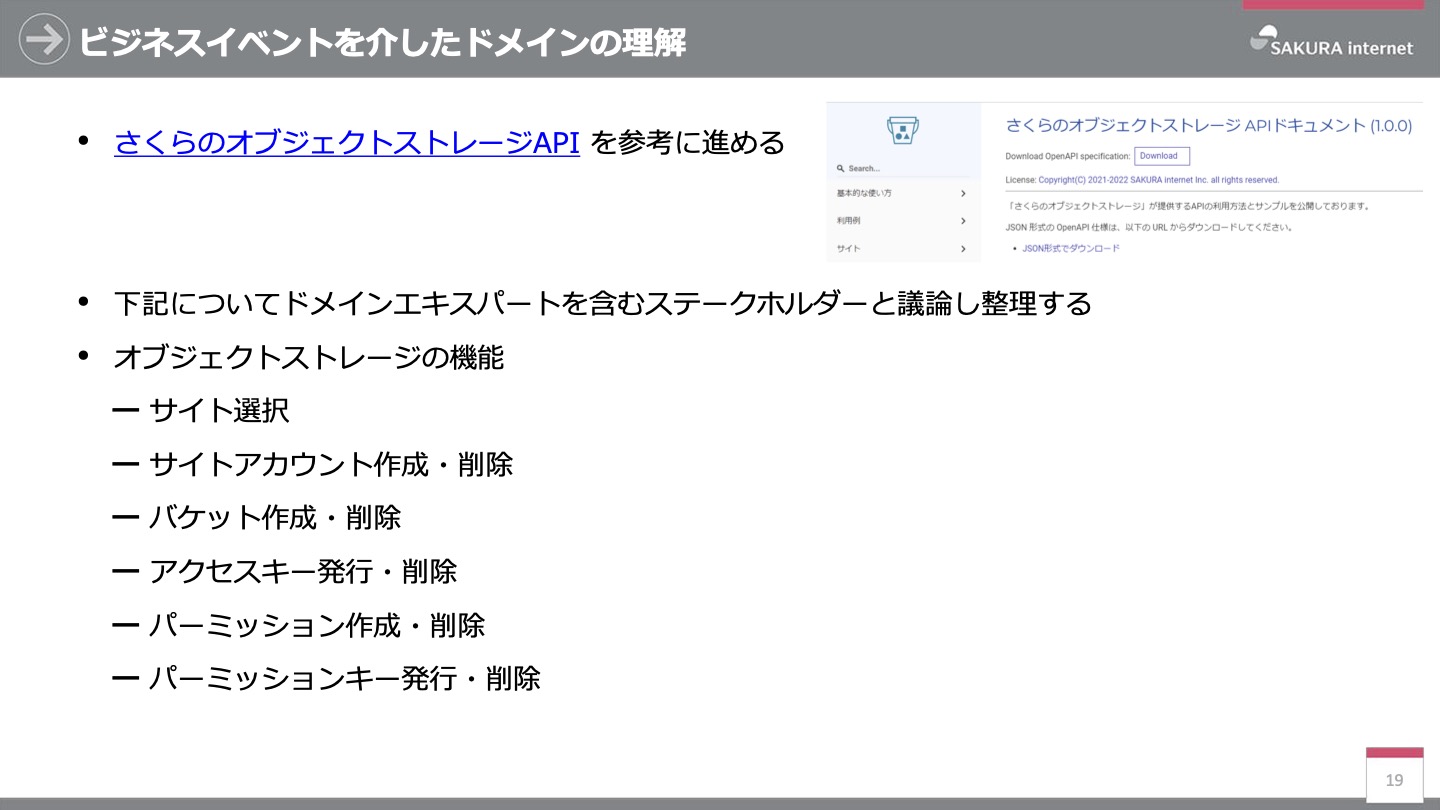Click the bucket icon in the API doc screenshot
Image resolution: width=1440 pixels, height=810 pixels.
[903, 130]
